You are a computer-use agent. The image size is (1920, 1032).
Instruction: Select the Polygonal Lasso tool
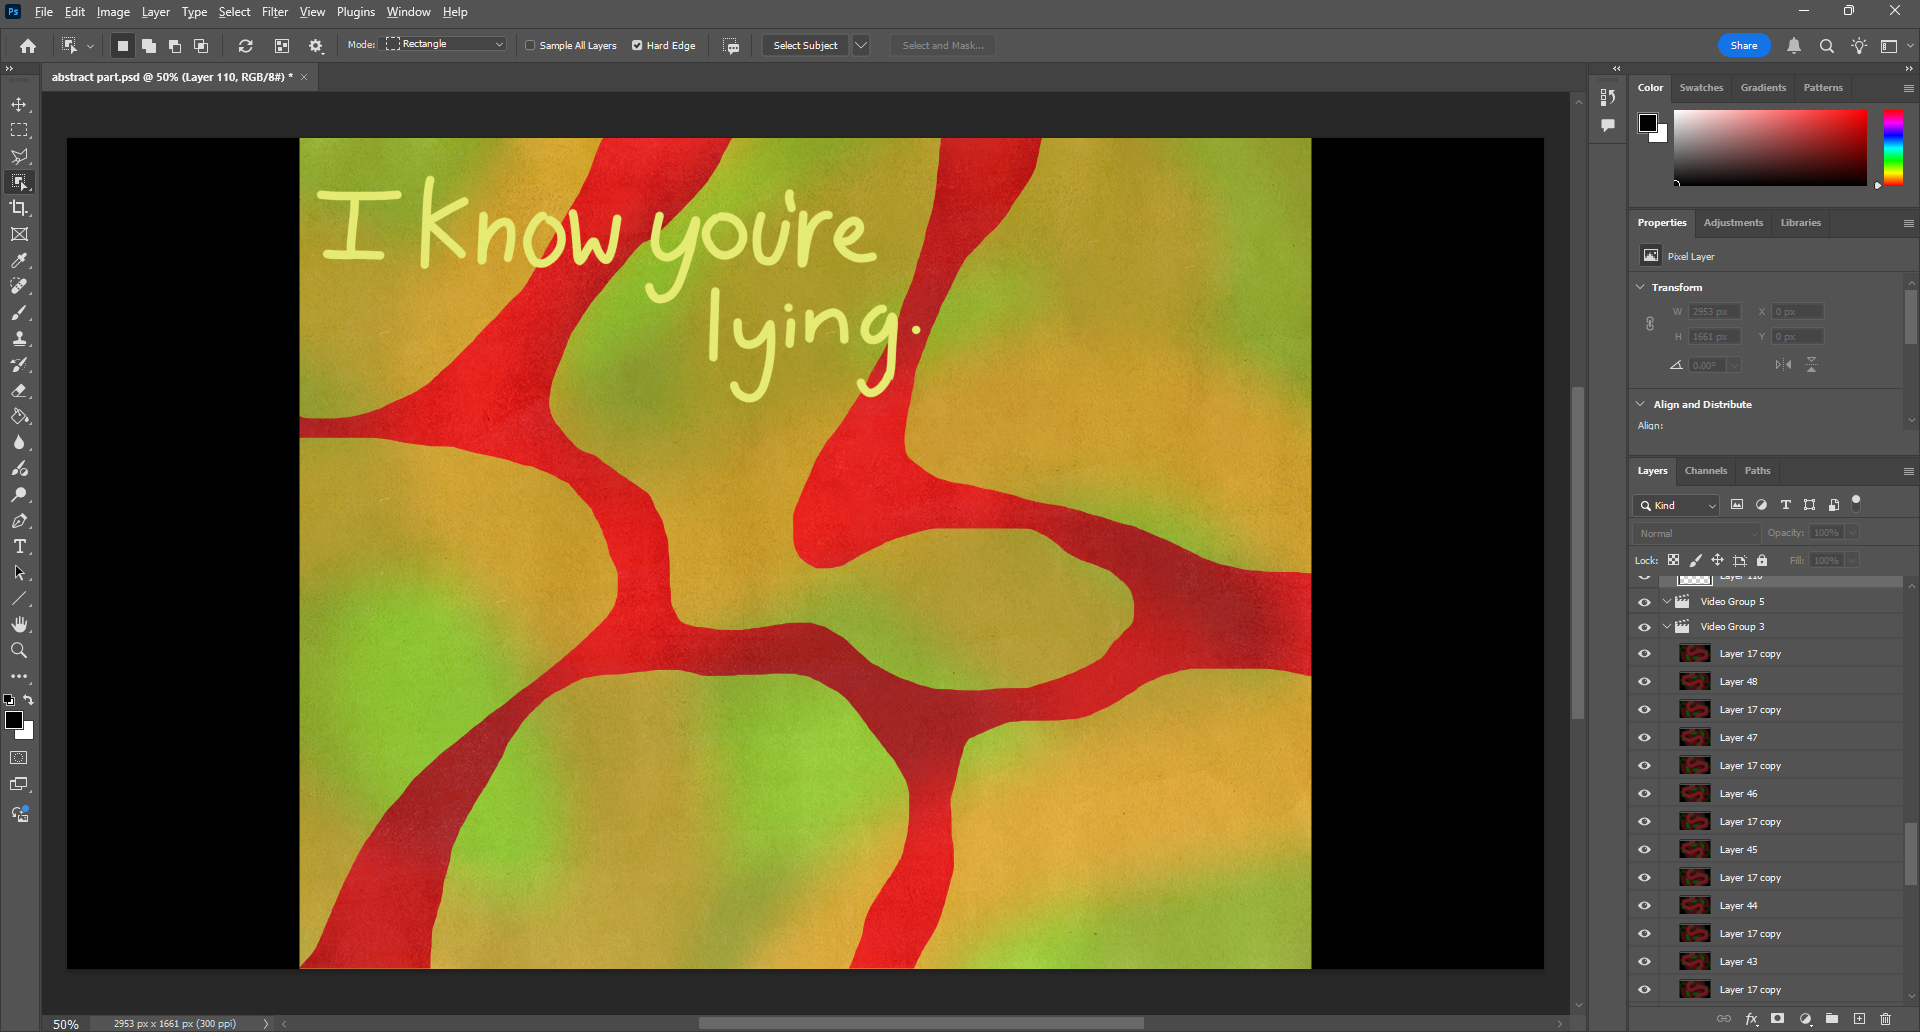[19, 156]
